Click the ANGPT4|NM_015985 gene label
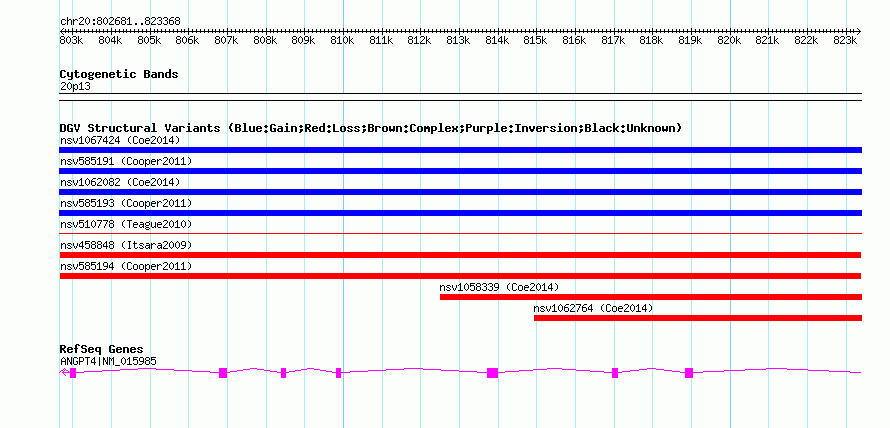Screen dimensions: 890x428 tap(108, 361)
